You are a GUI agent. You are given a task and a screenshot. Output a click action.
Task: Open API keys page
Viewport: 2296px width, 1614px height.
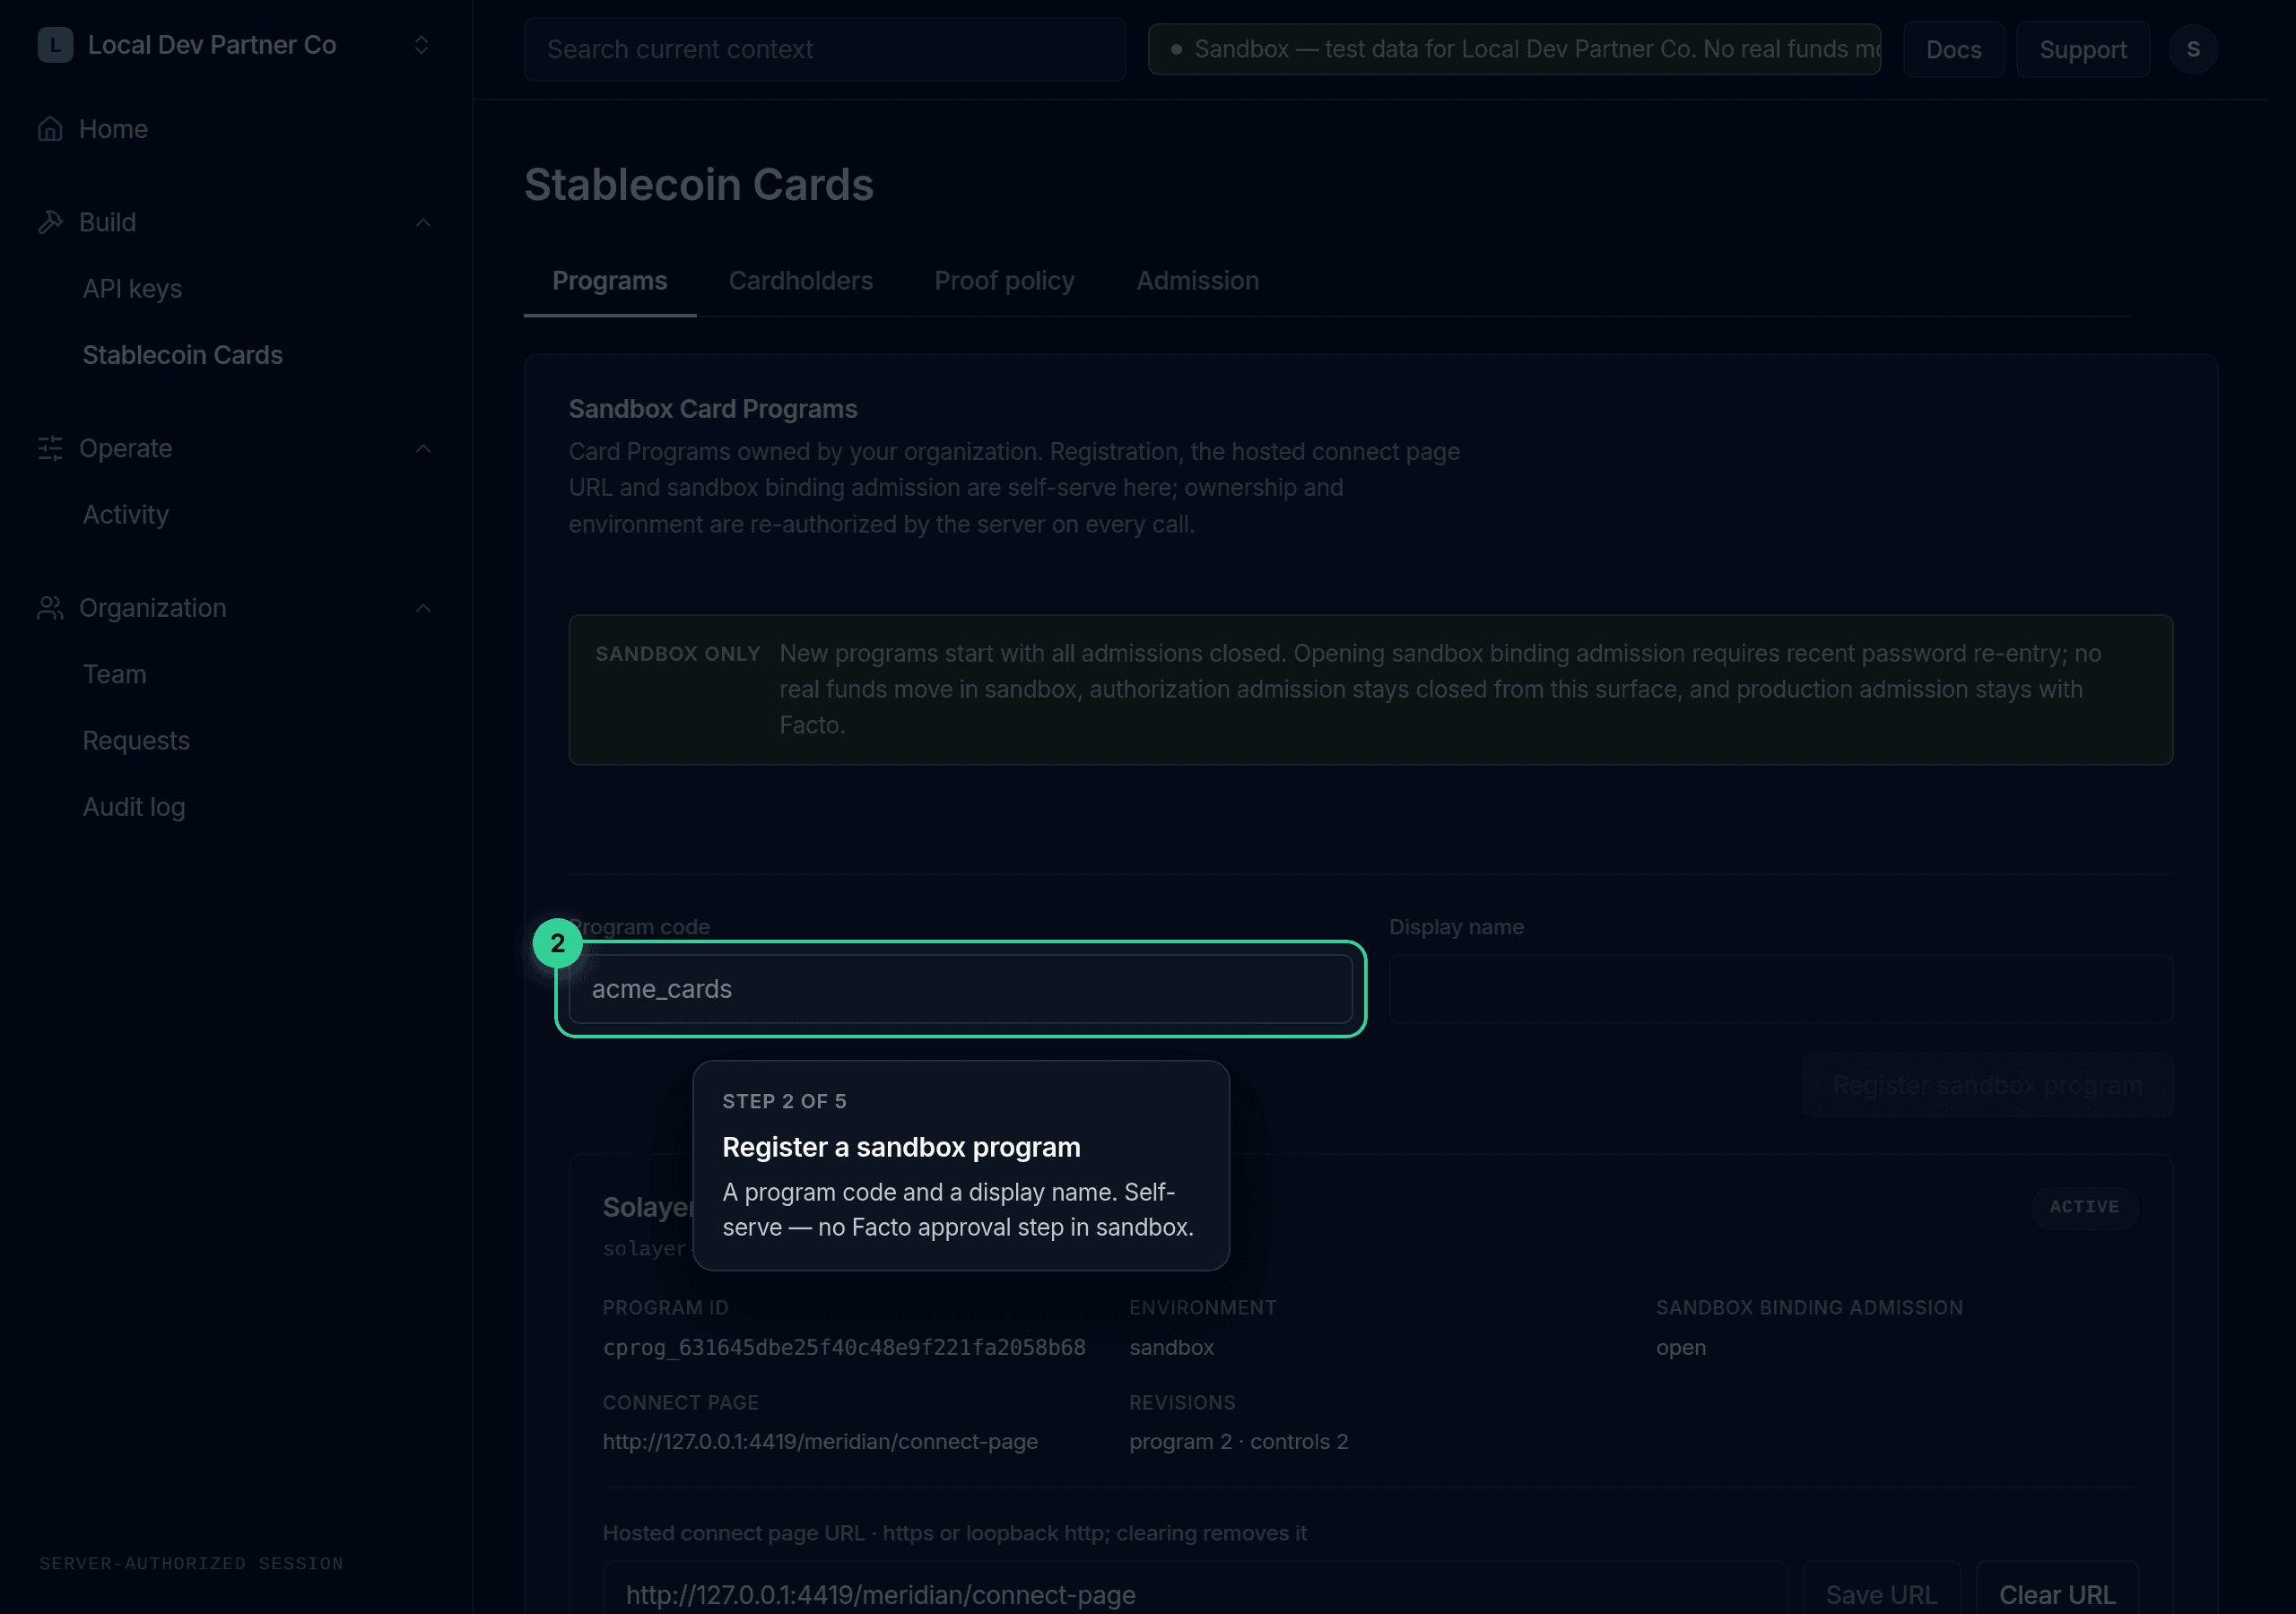click(132, 289)
